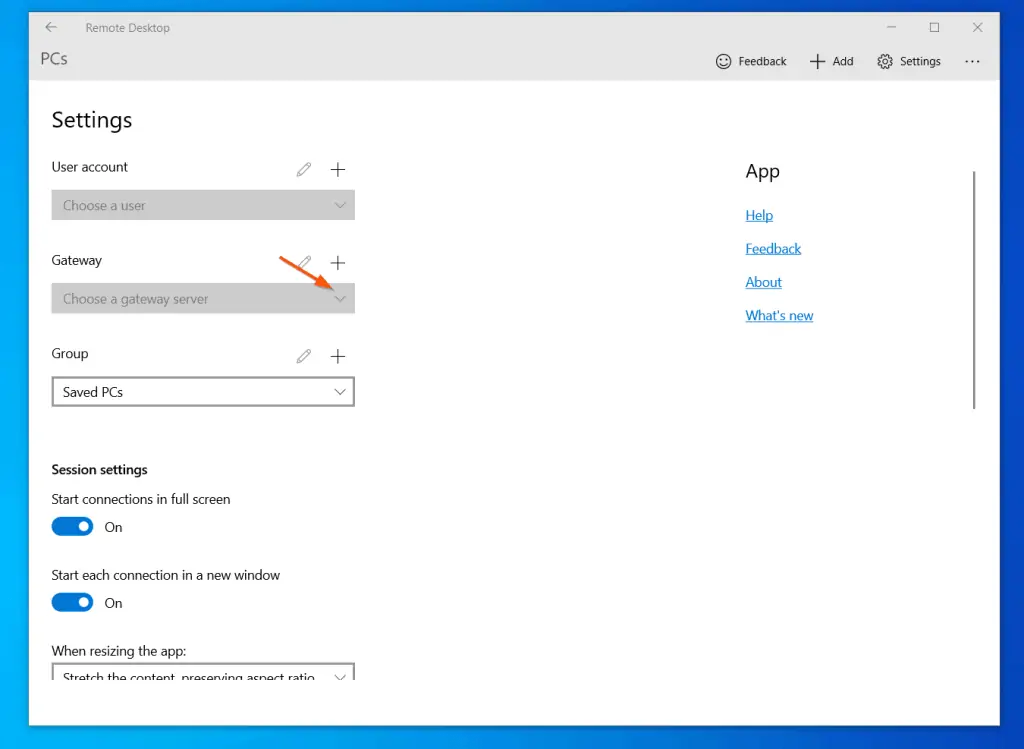Edit the Group using its pencil icon

pyautogui.click(x=303, y=356)
